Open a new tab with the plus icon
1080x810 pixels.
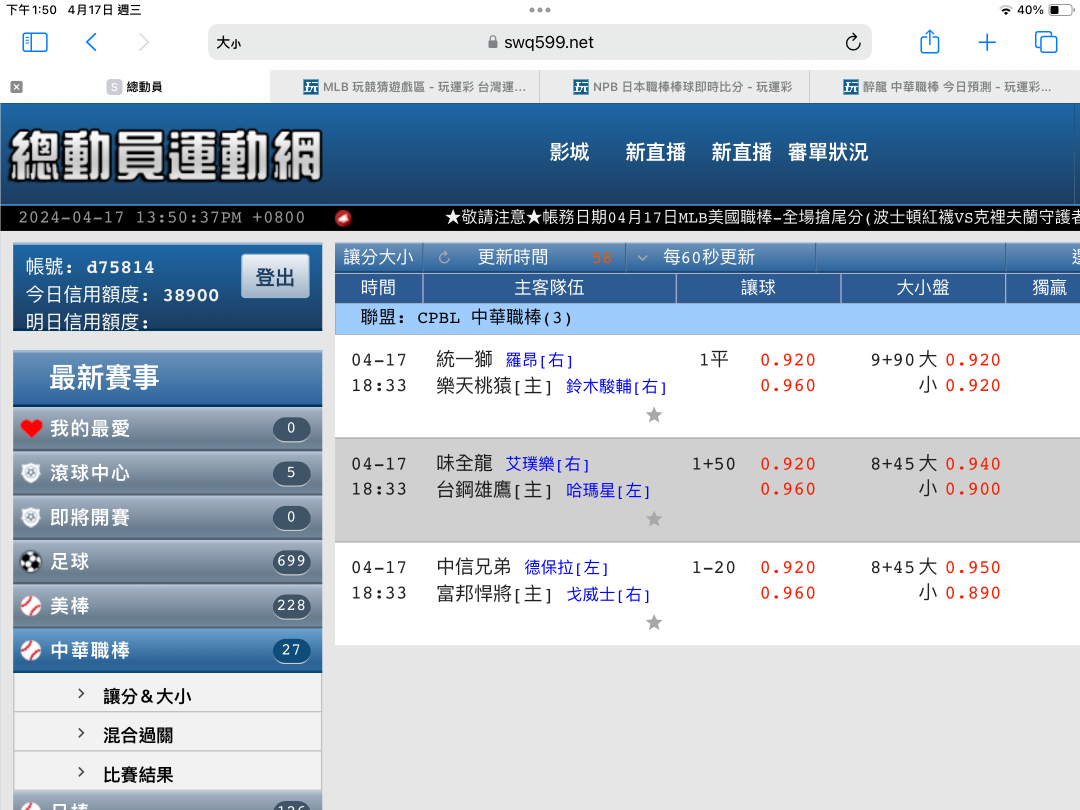(x=987, y=43)
